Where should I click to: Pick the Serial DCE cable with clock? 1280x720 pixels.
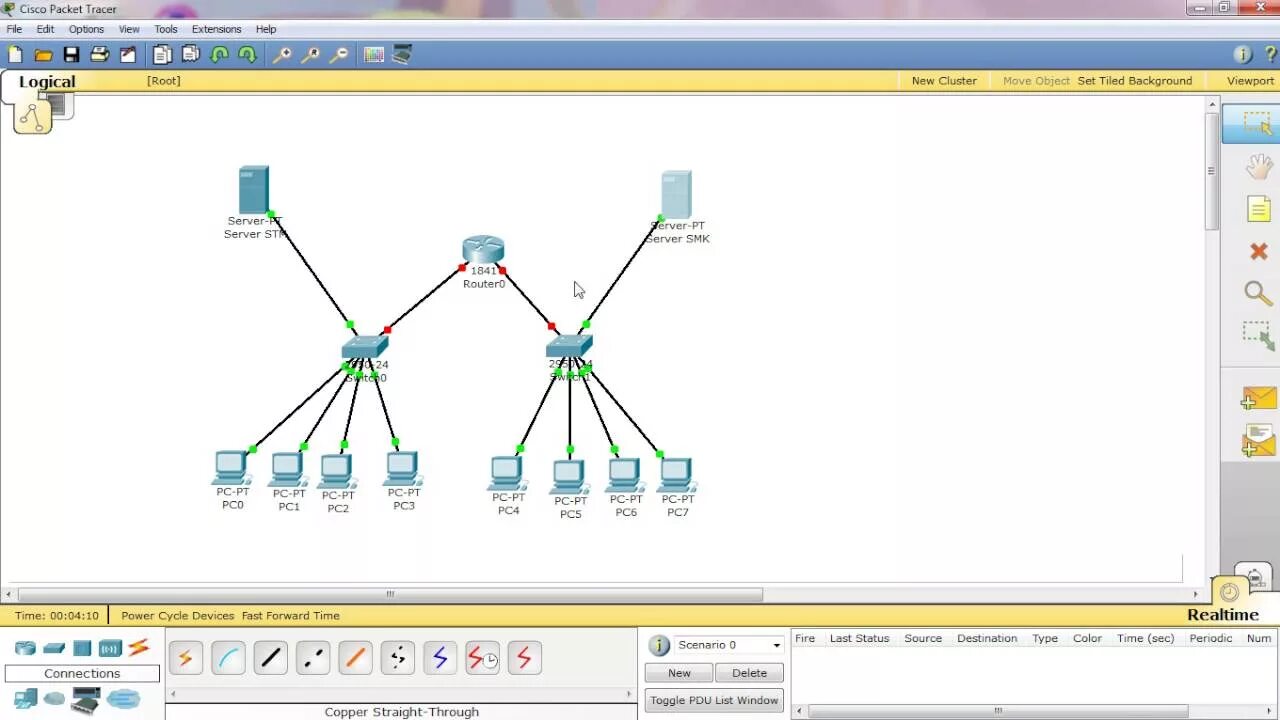pos(483,658)
